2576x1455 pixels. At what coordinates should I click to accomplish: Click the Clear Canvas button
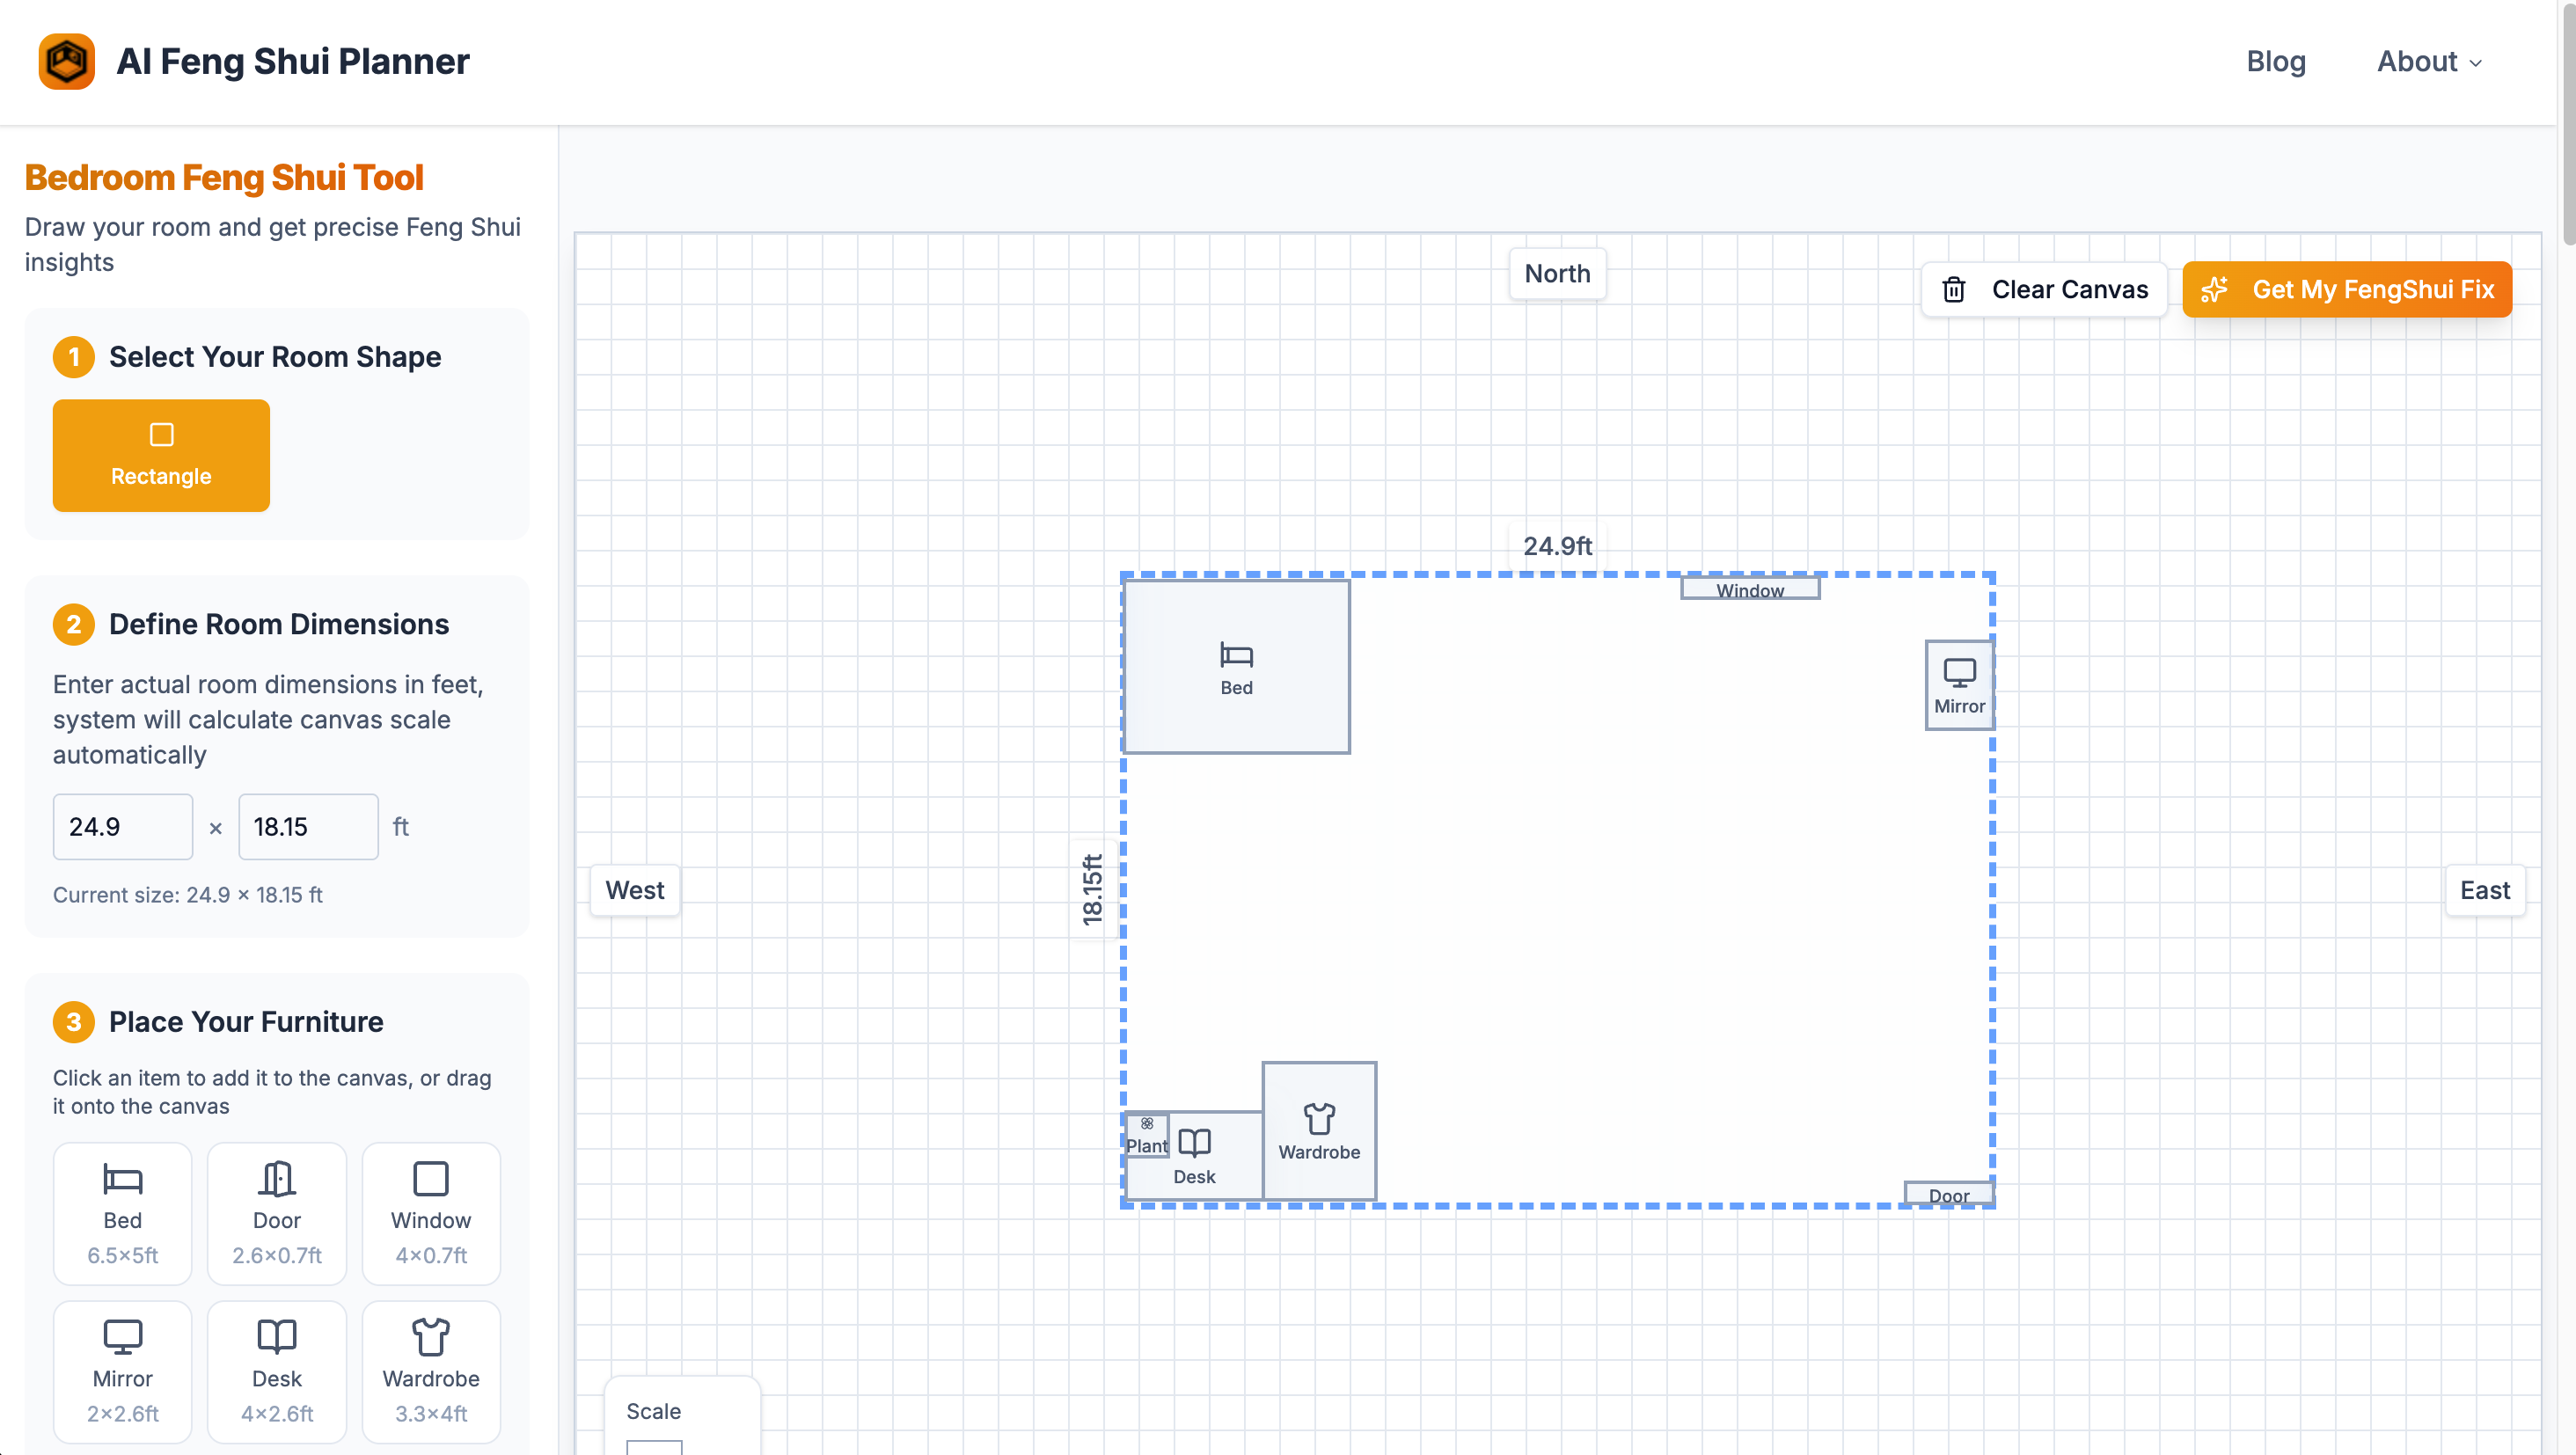[x=2044, y=289]
